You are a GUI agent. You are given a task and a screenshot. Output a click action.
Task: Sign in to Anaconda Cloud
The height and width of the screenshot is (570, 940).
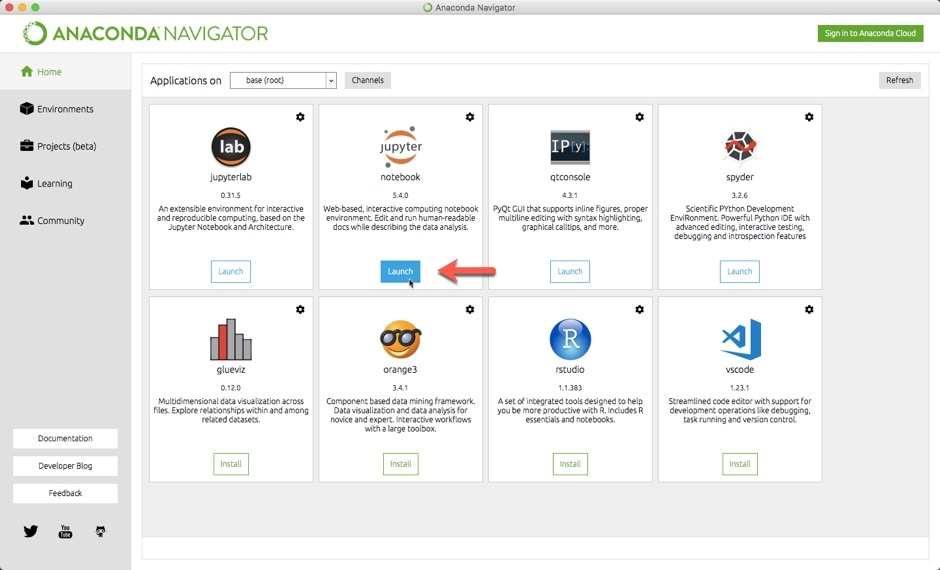869,33
